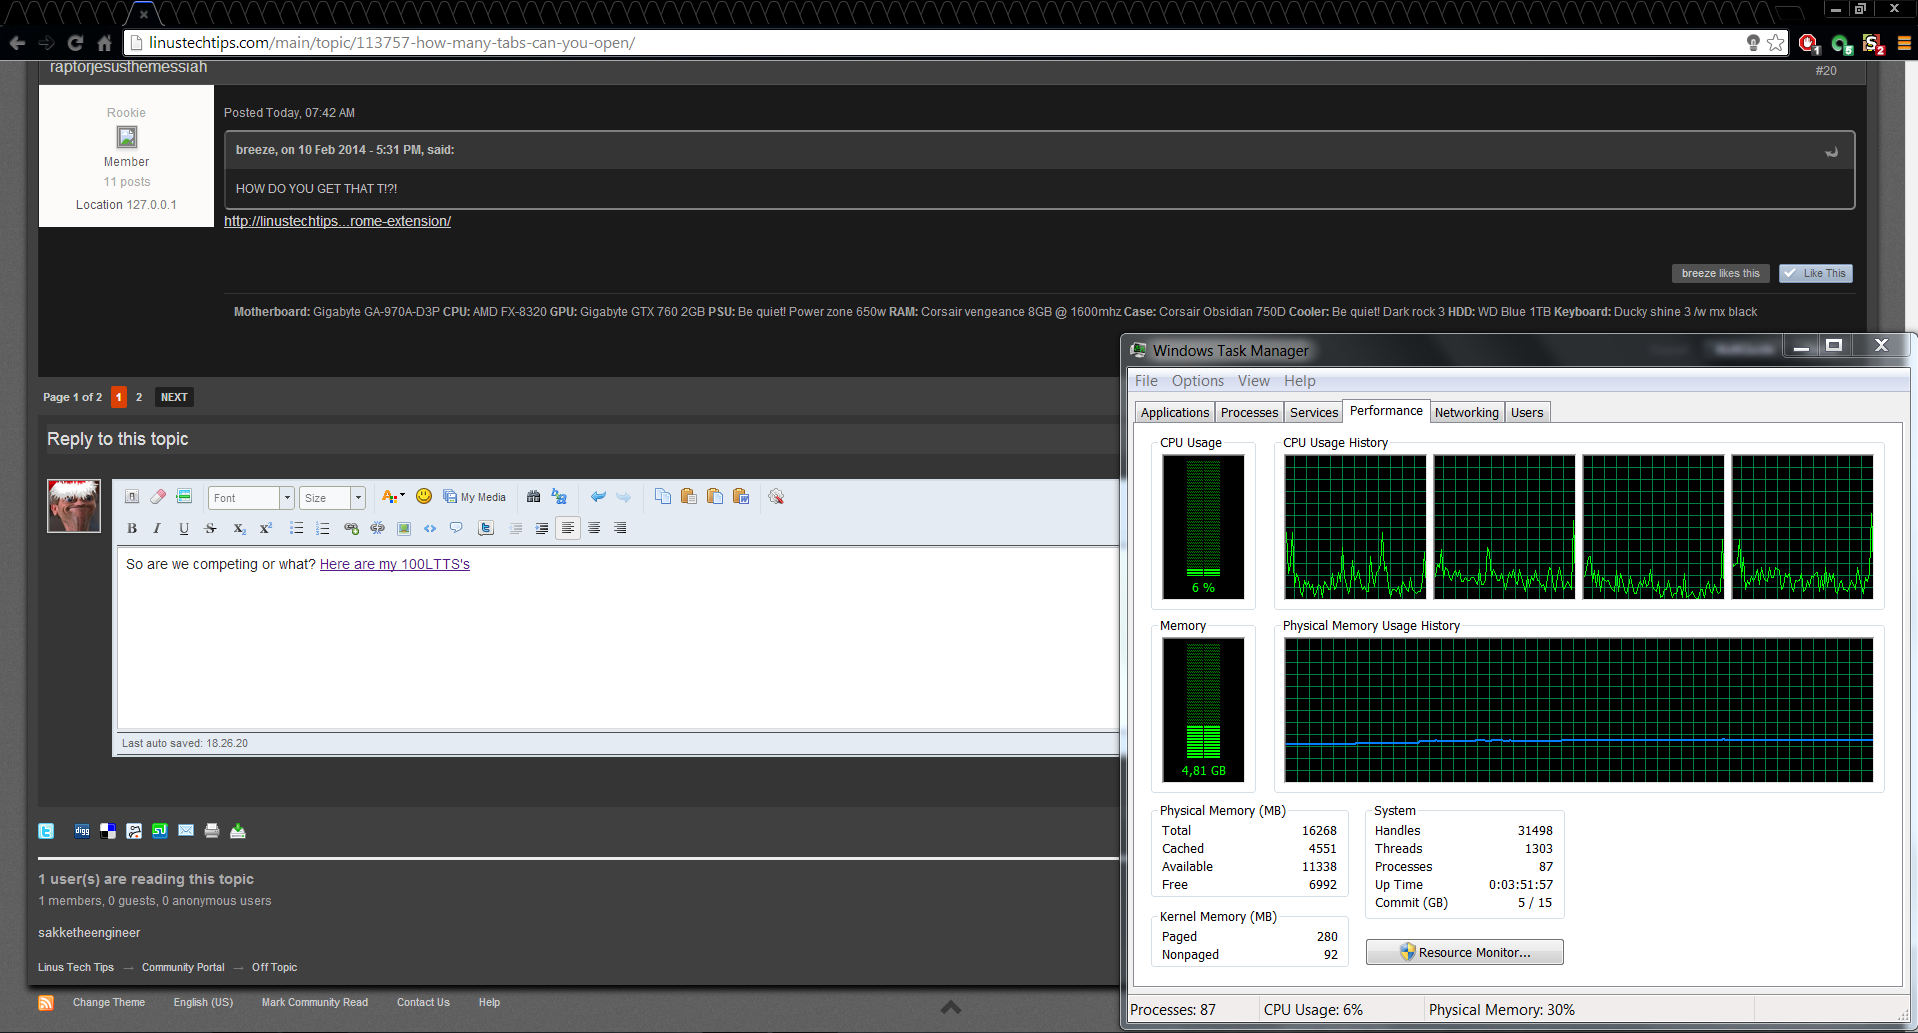This screenshot has height=1033, width=1918.
Task: Insert a Twitter embed in editor
Action: [x=486, y=528]
